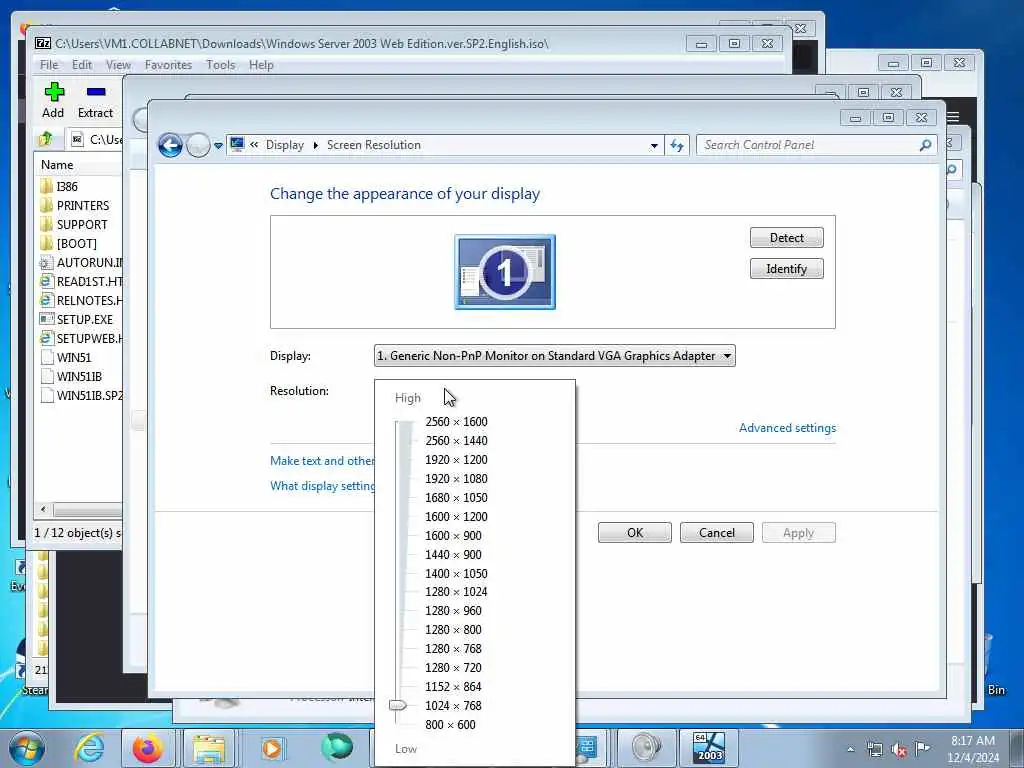1024x768 pixels.
Task: Click the blue Extract icon in 7-Zip
Action: point(96,92)
